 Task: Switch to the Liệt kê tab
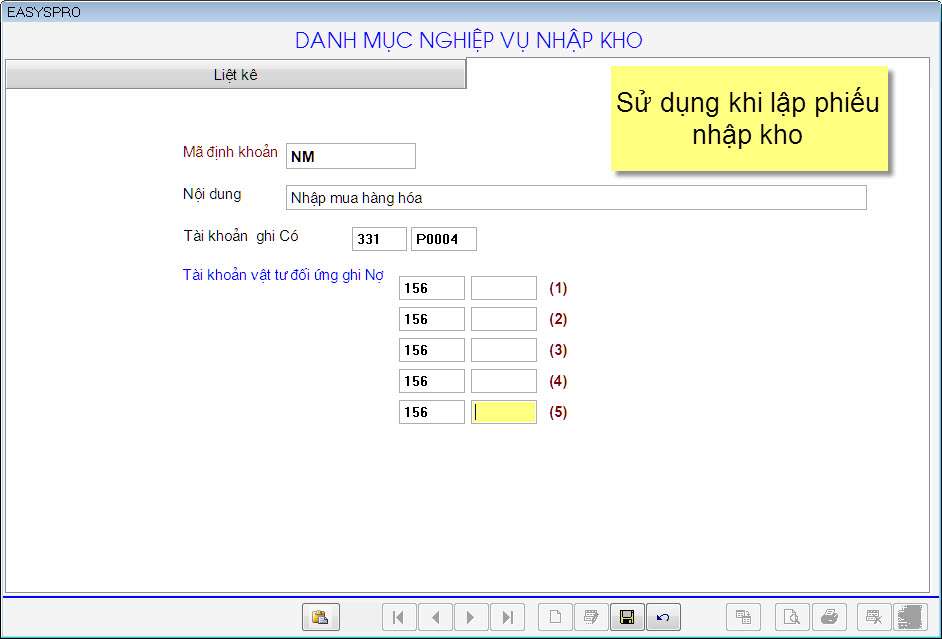pos(236,75)
